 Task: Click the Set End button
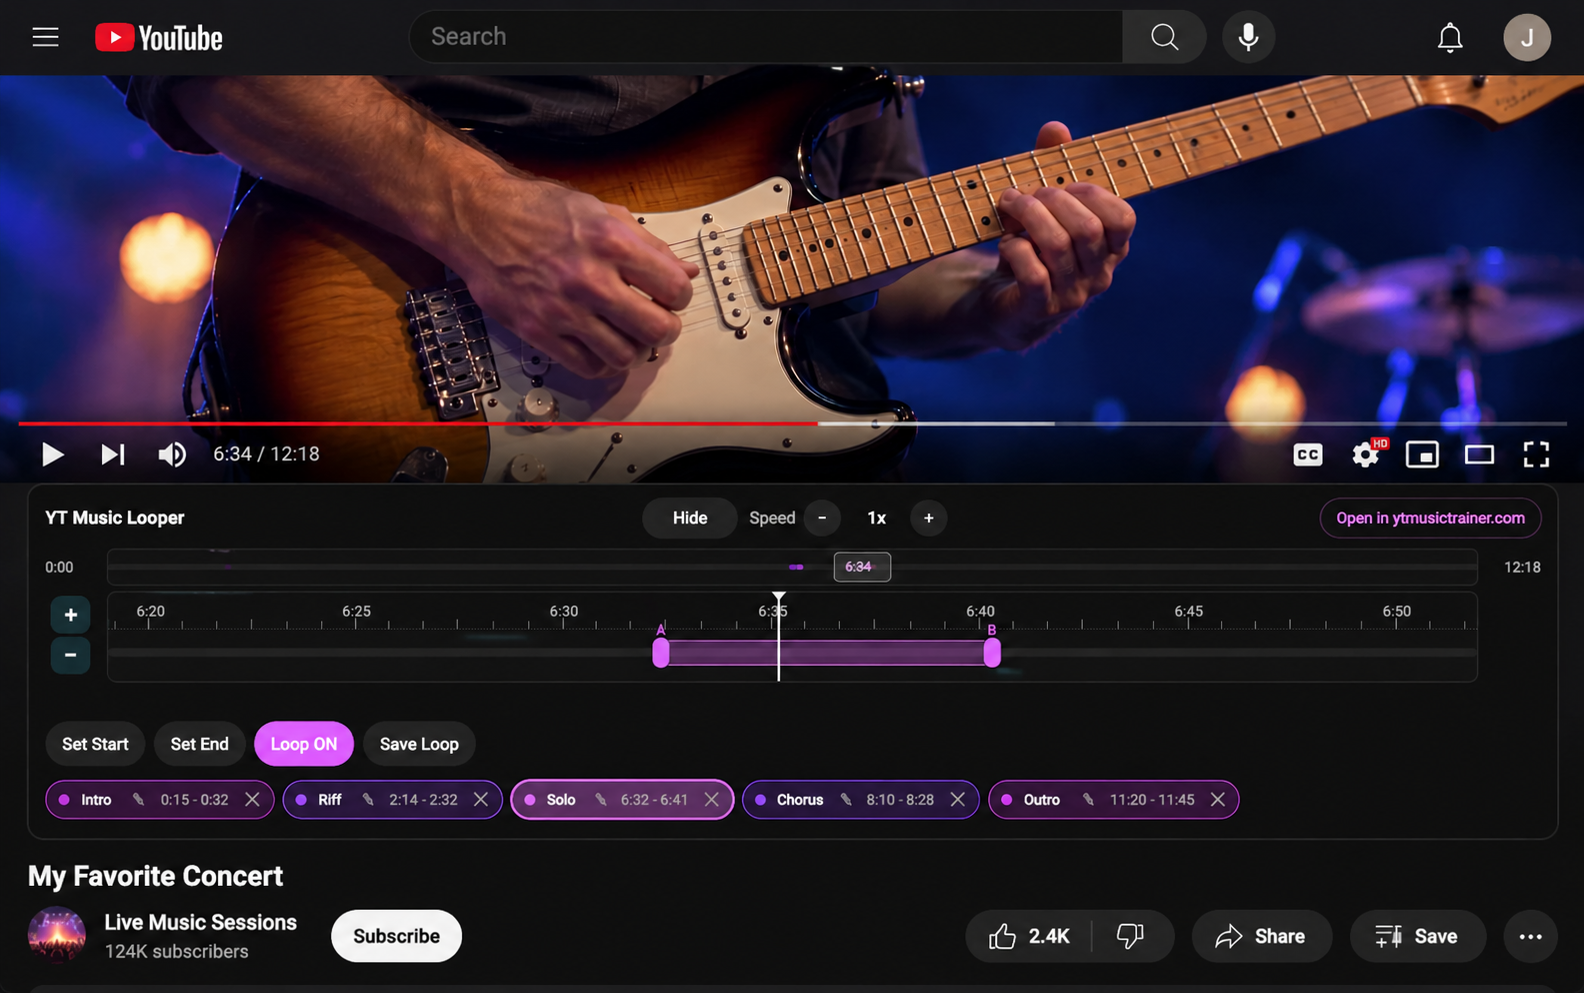199,744
